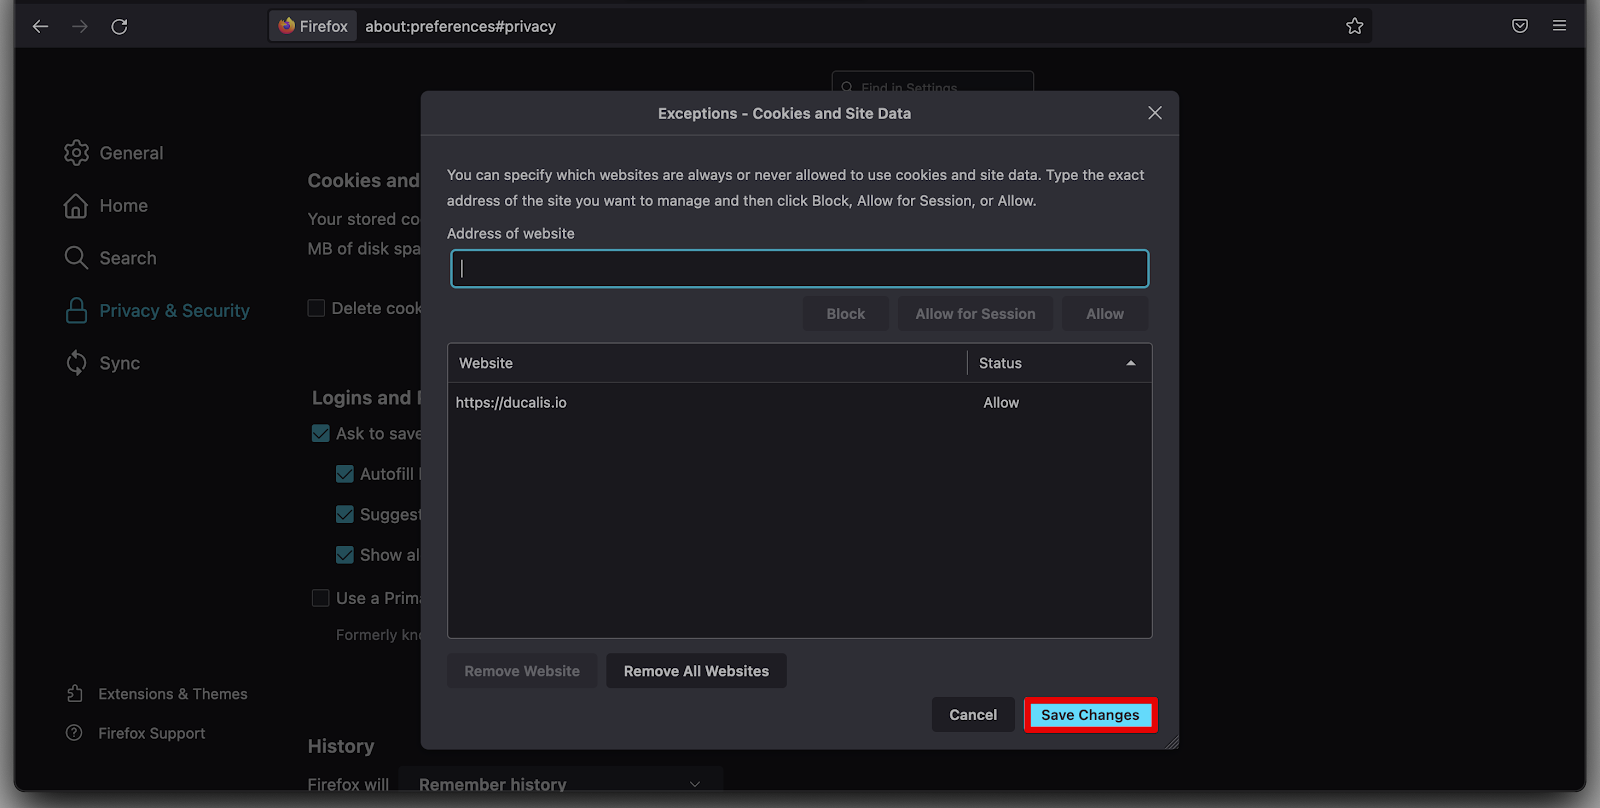Open the Pocket save icon
Image resolution: width=1600 pixels, height=808 pixels.
[x=1519, y=27]
